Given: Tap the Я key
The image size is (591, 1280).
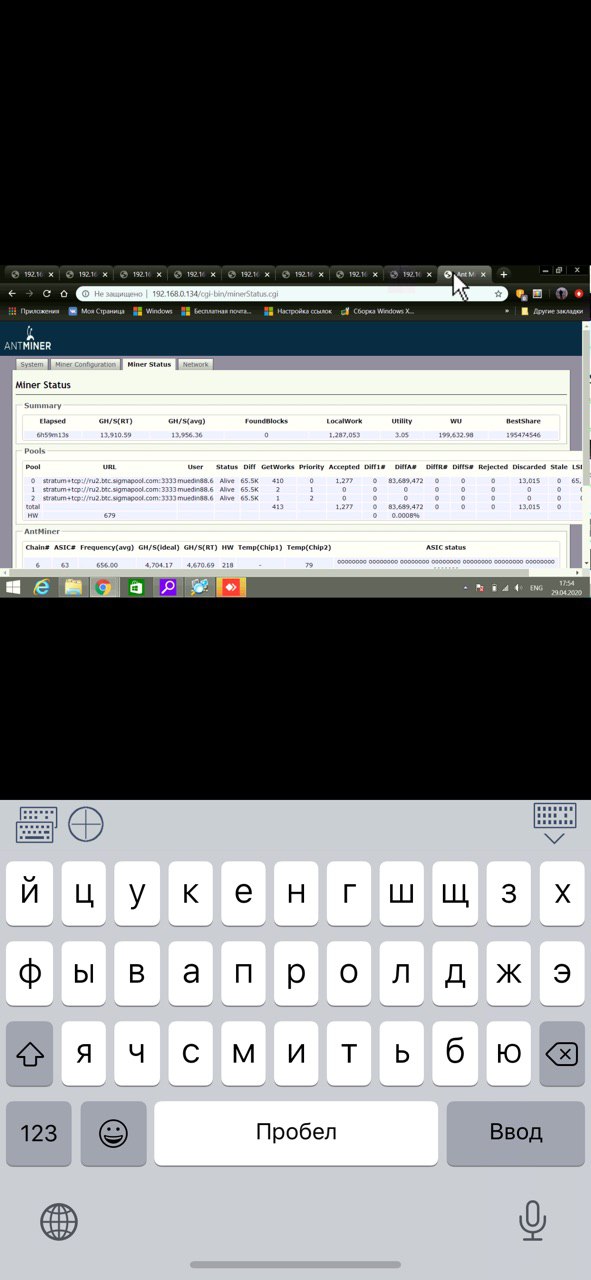Looking at the screenshot, I should point(83,1053).
